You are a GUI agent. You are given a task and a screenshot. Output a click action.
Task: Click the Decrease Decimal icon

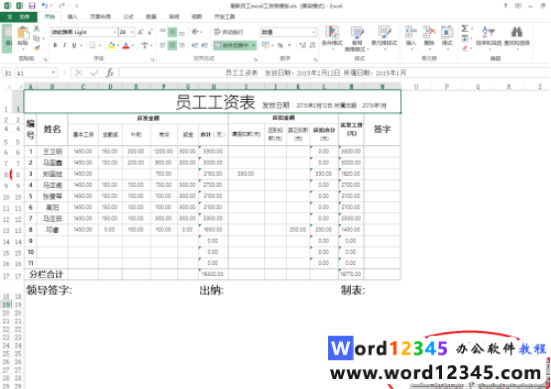tap(312, 45)
